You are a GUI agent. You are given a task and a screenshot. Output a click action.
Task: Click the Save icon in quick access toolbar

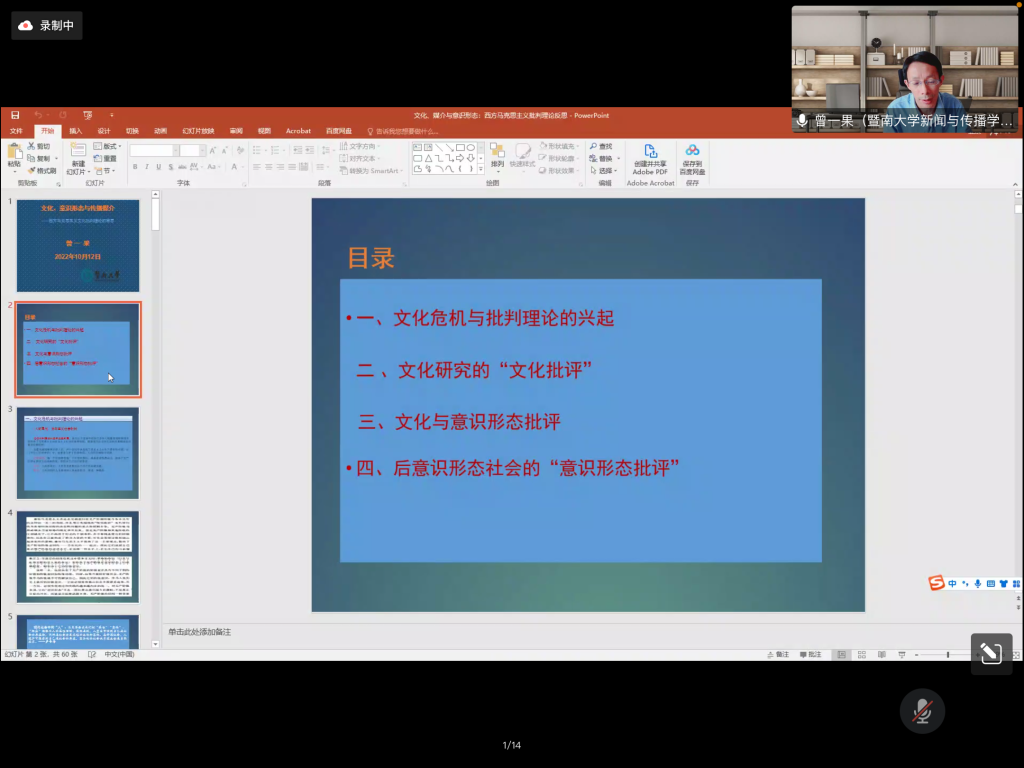(x=15, y=115)
